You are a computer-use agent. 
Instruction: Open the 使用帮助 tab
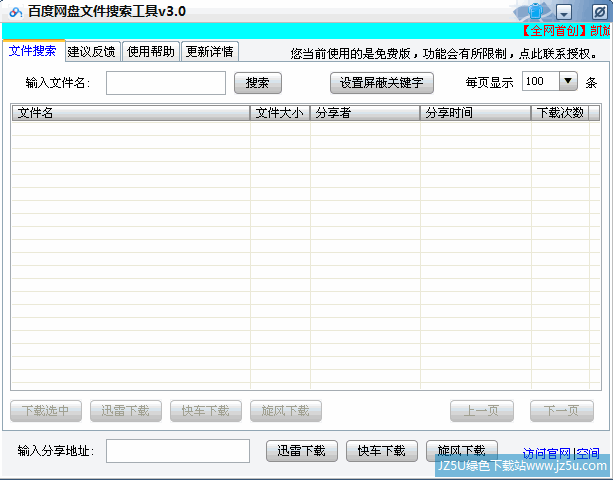tap(151, 52)
